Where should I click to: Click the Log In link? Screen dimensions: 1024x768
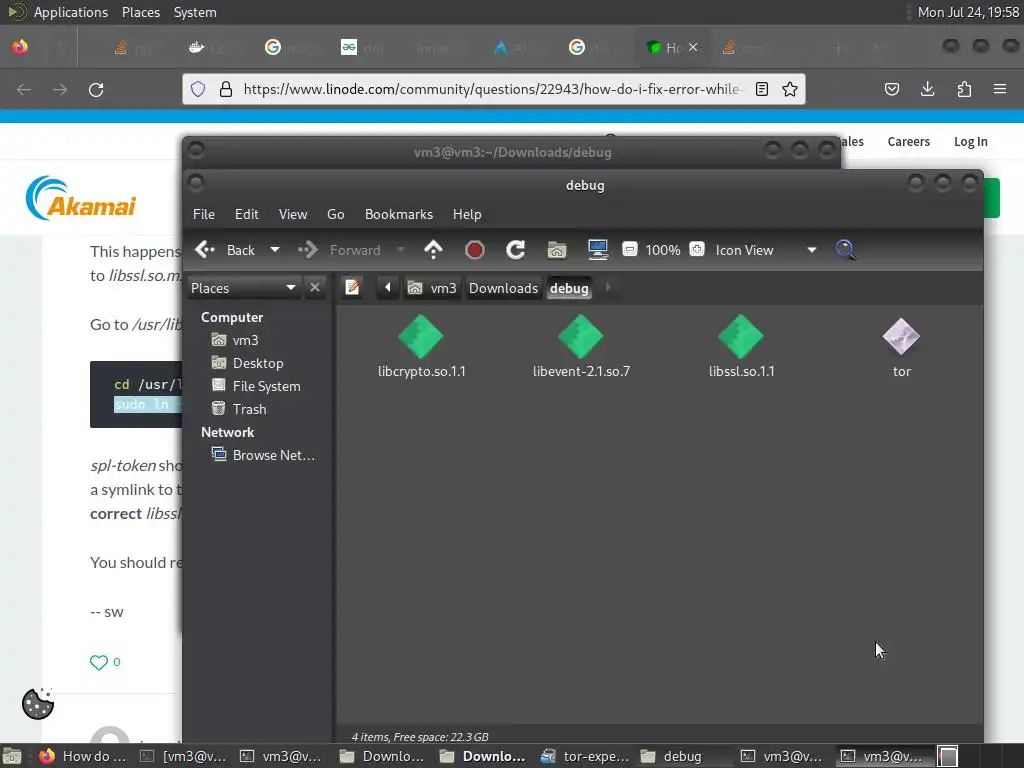pyautogui.click(x=970, y=142)
